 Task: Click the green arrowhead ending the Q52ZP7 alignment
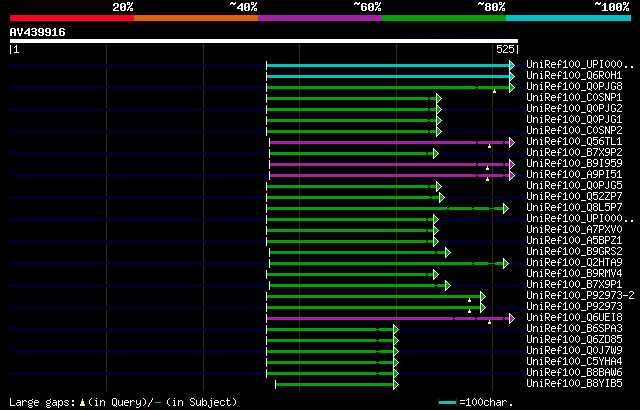tap(442, 197)
